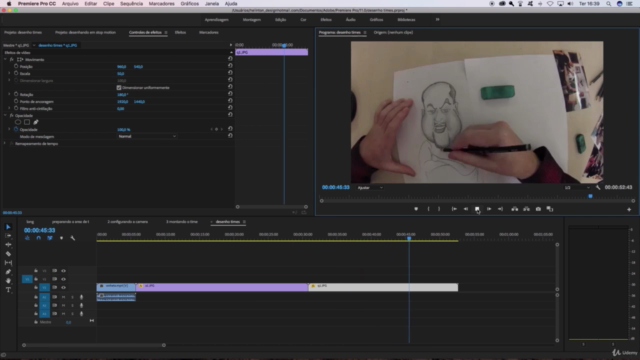Image resolution: width=640 pixels, height=360 pixels.
Task: Open timeline display settings wrench
Action: (x=73, y=238)
